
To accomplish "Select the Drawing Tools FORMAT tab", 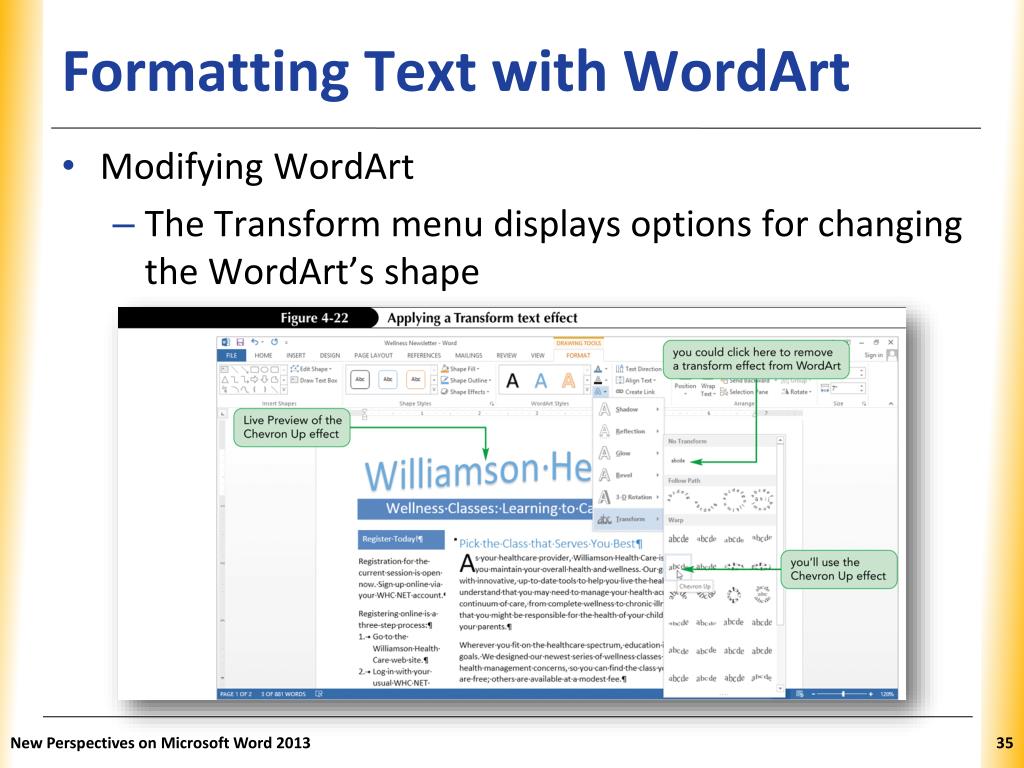I will point(578,355).
